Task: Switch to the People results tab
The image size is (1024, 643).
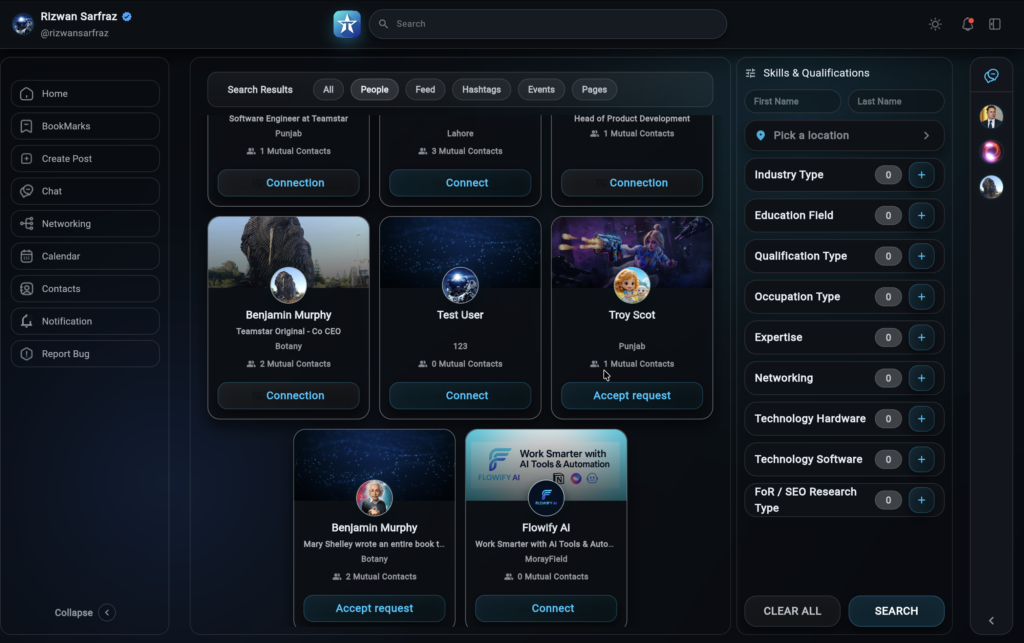Action: click(x=374, y=89)
